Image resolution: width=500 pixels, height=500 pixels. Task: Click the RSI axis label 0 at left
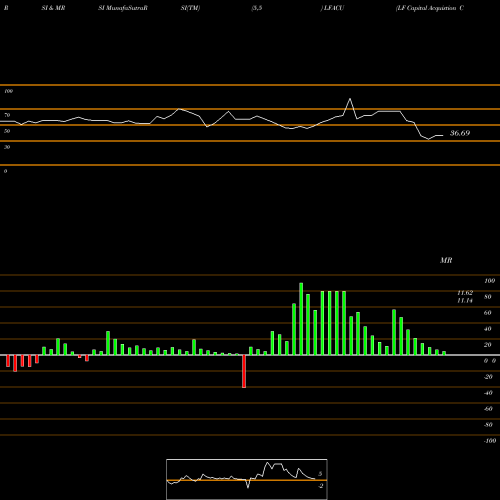pyautogui.click(x=5, y=171)
